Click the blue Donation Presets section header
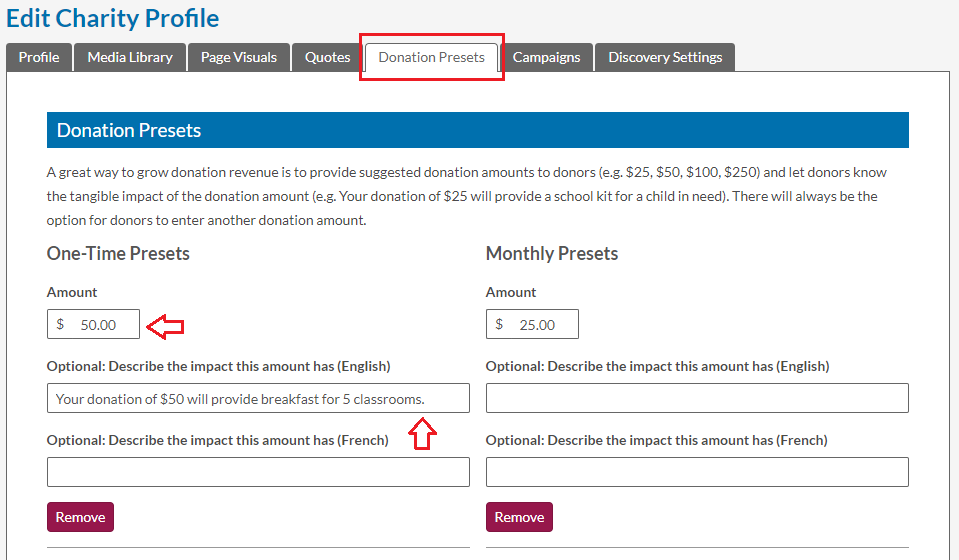 (478, 130)
